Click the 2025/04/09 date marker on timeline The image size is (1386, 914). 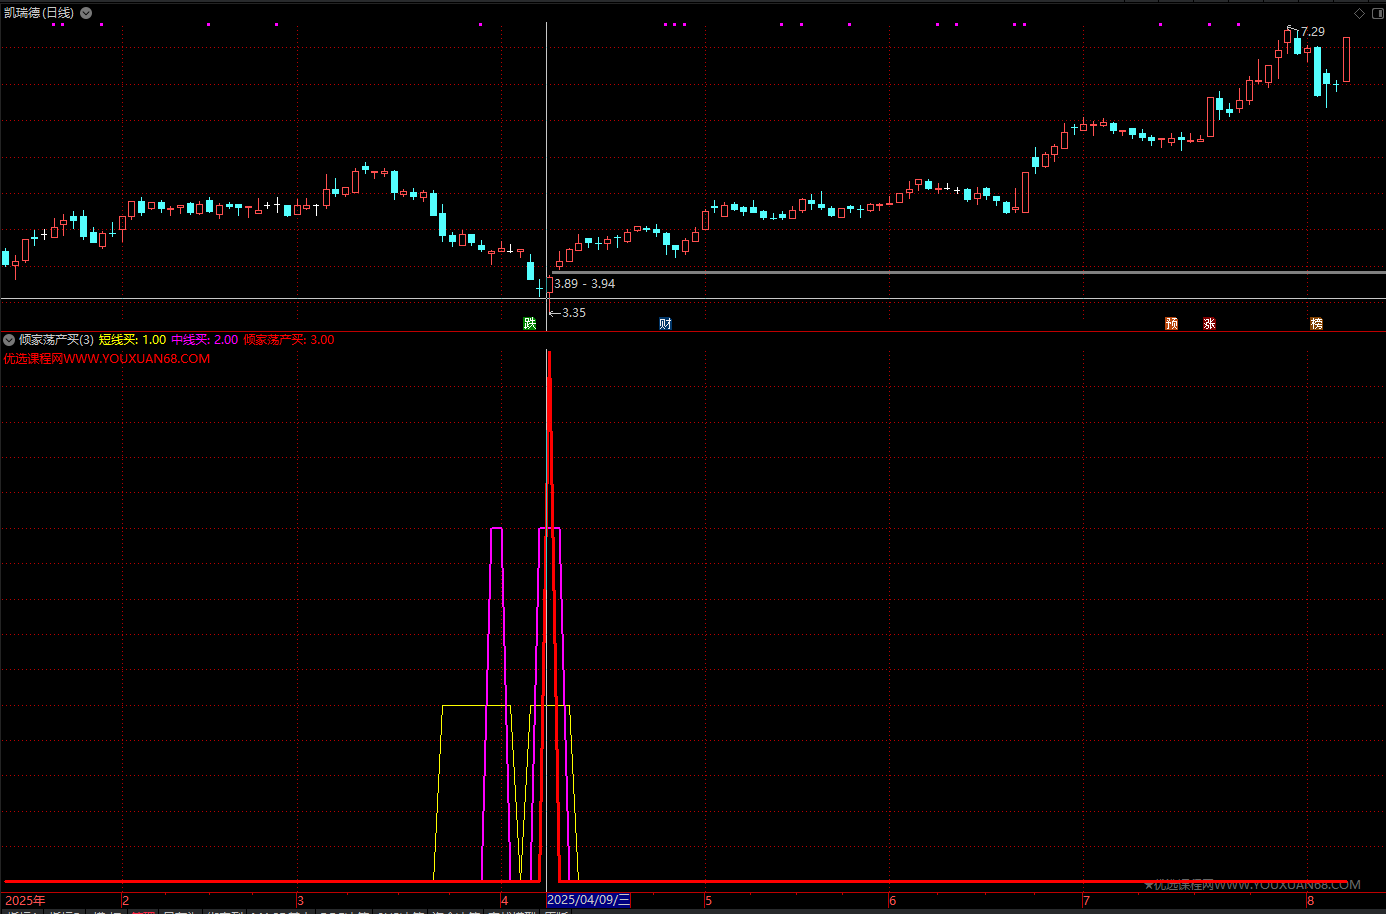[x=588, y=900]
